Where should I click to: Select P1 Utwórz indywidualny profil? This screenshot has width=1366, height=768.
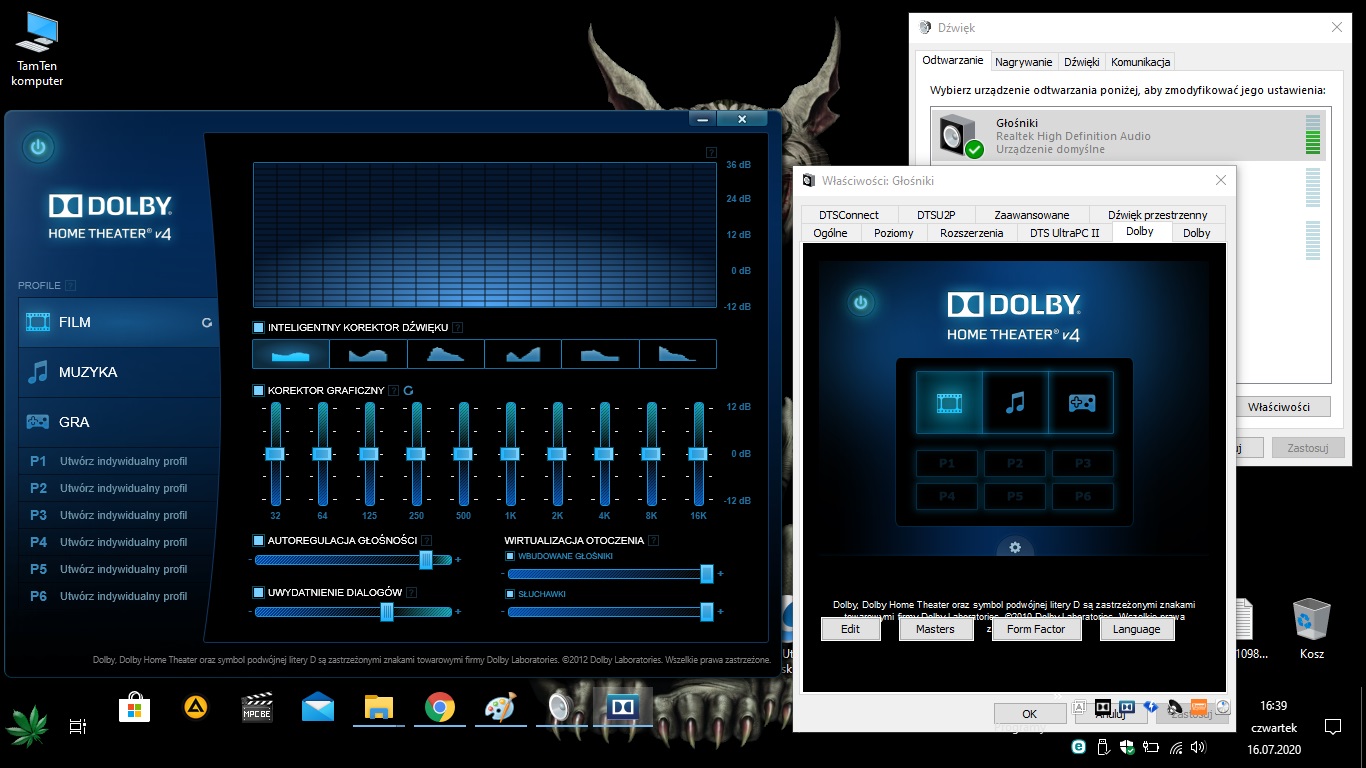pyautogui.click(x=119, y=461)
